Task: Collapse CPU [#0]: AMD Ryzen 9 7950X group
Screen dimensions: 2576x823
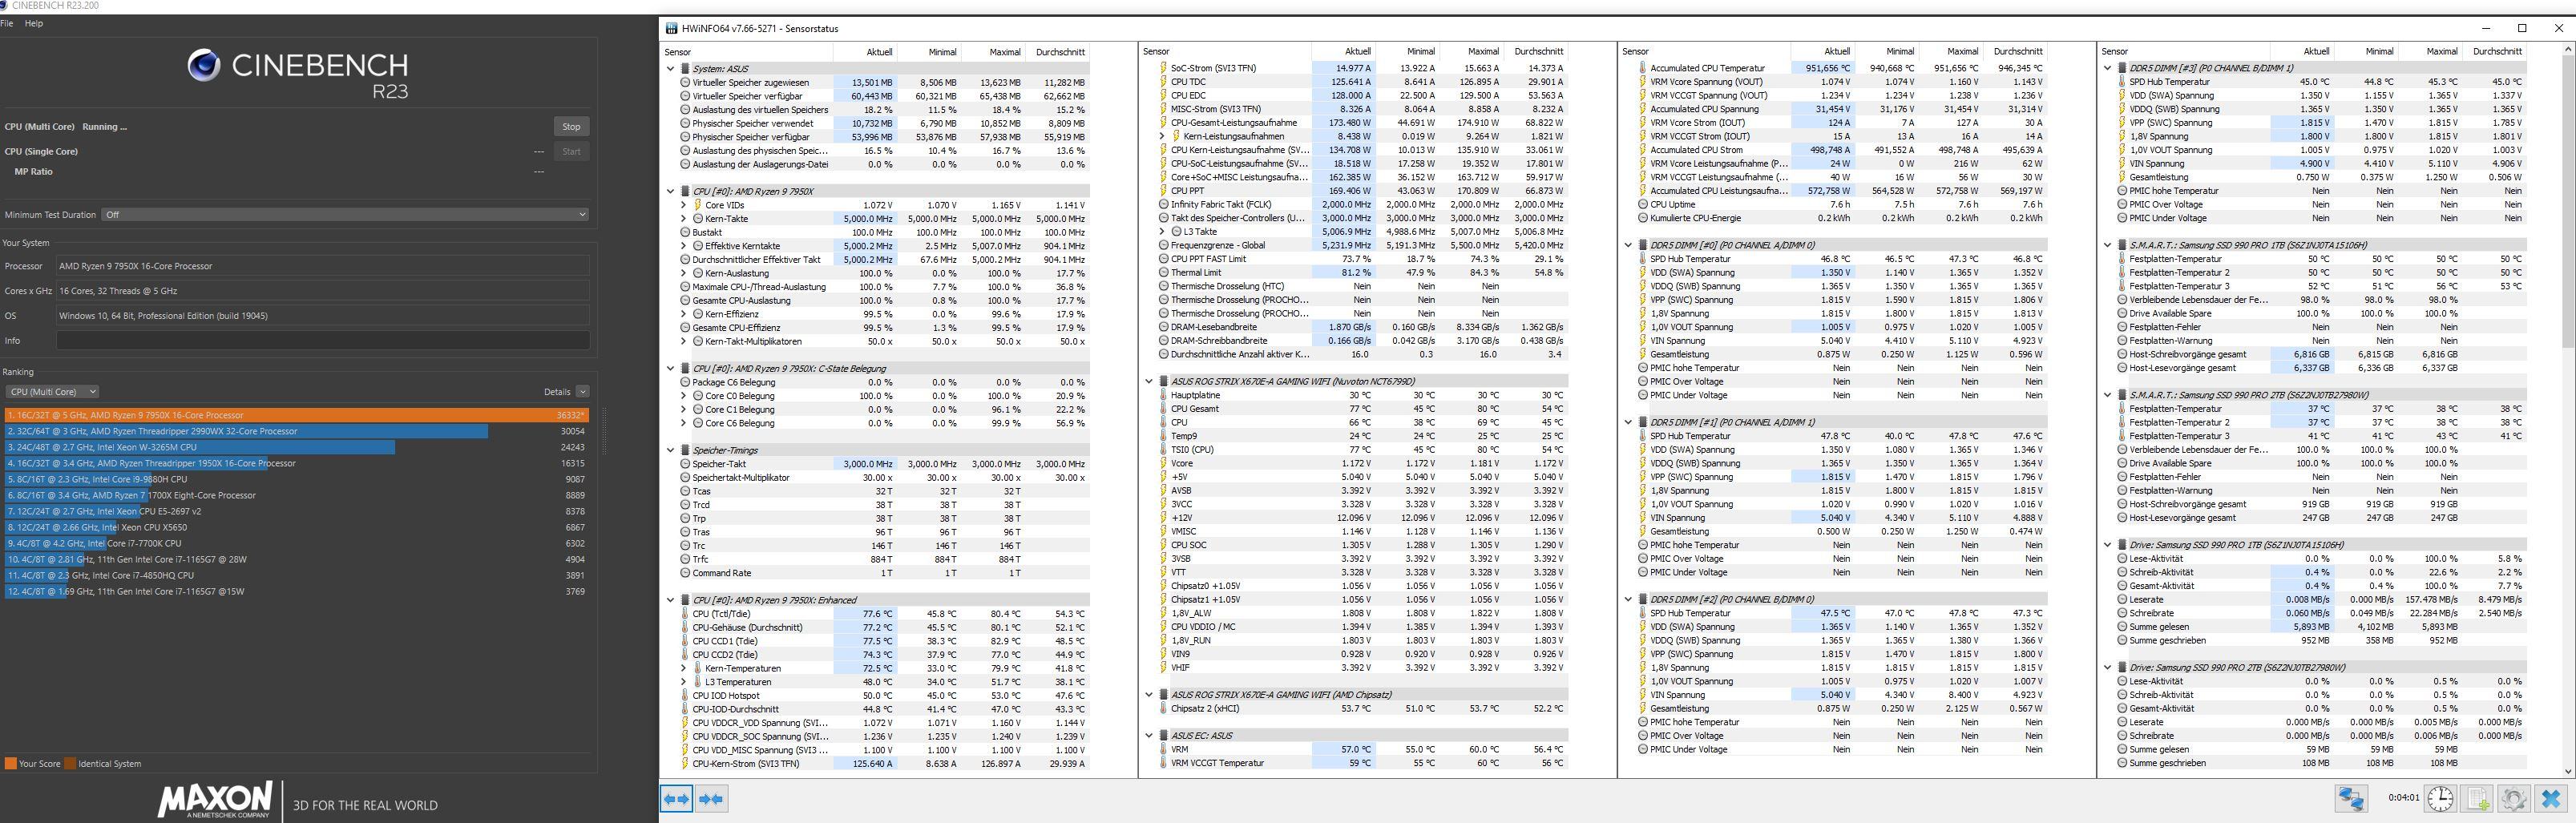Action: point(671,191)
